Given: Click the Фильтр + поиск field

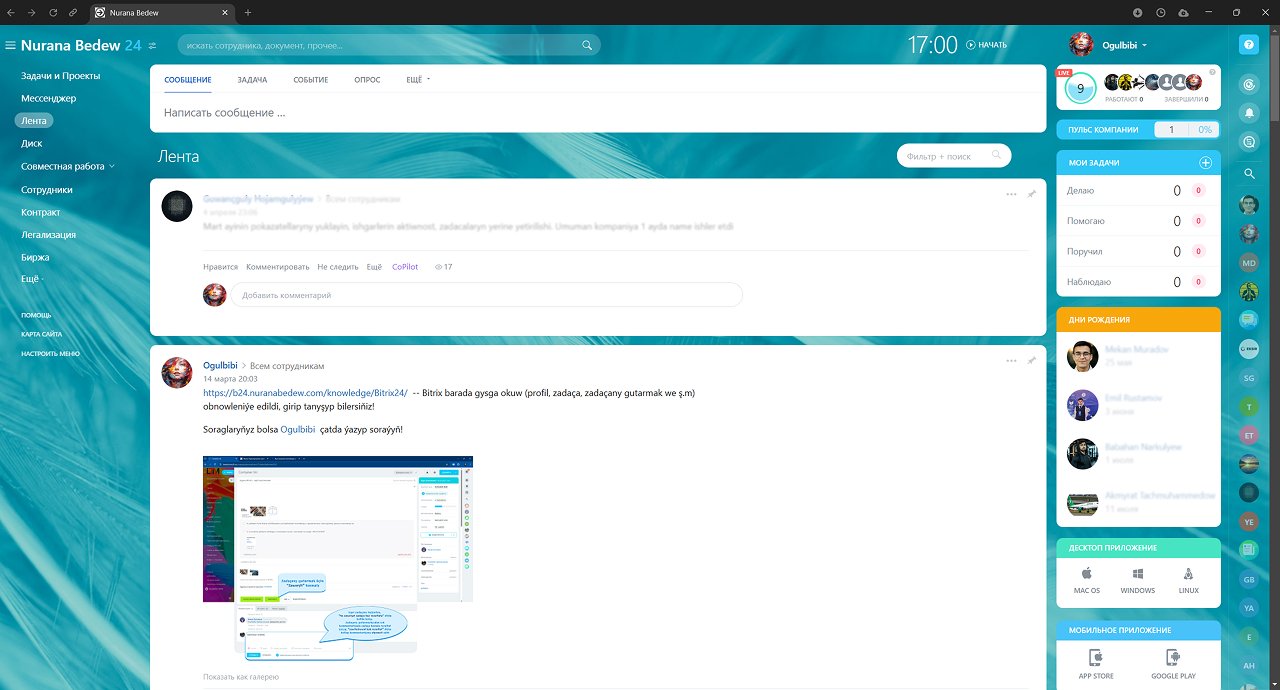Looking at the screenshot, I should click(x=954, y=155).
